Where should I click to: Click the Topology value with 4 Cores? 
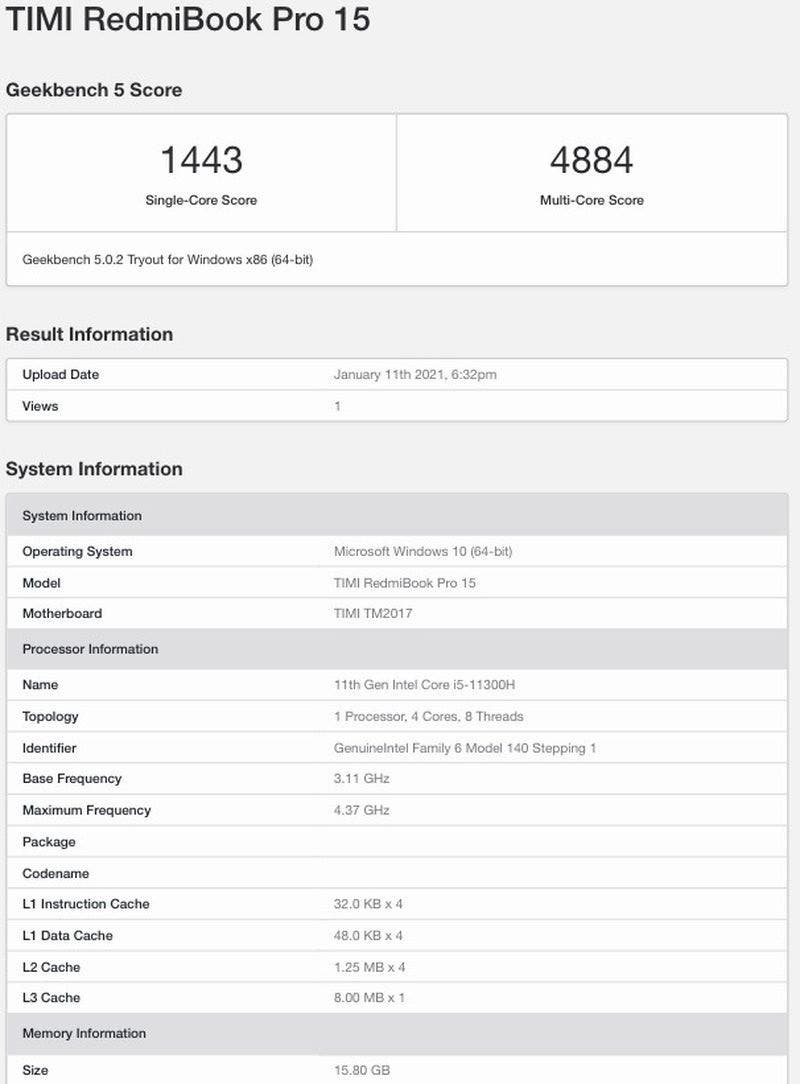click(x=429, y=717)
